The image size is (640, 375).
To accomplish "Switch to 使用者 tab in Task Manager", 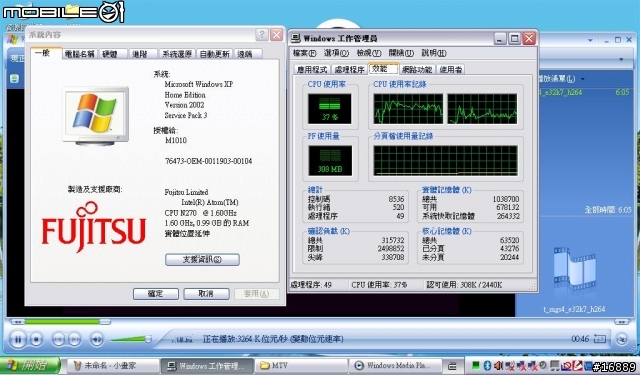I will coord(451,69).
